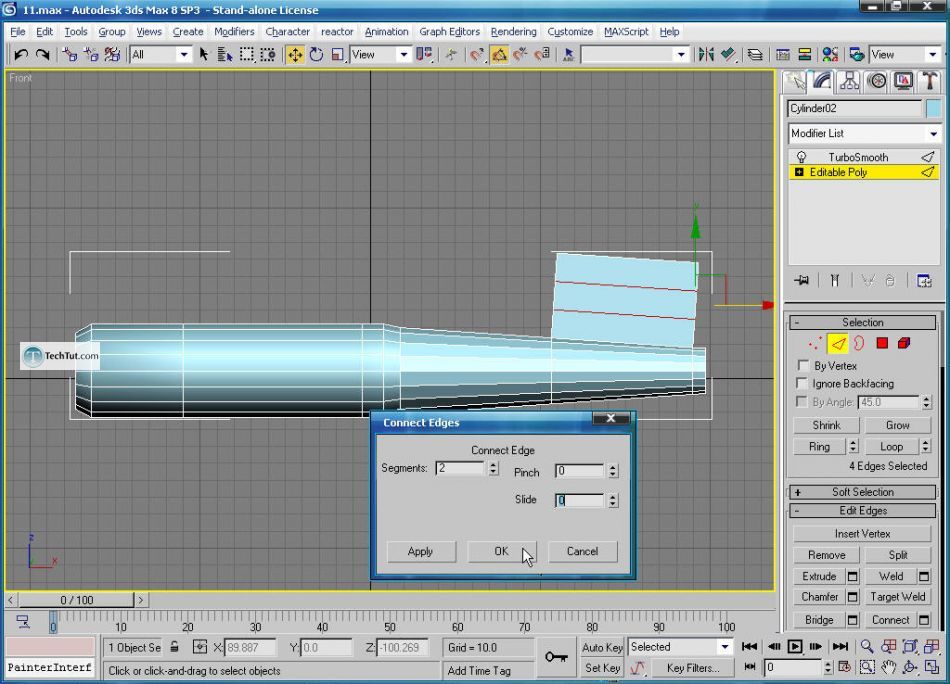Increase the Pinch spinner value

613,467
